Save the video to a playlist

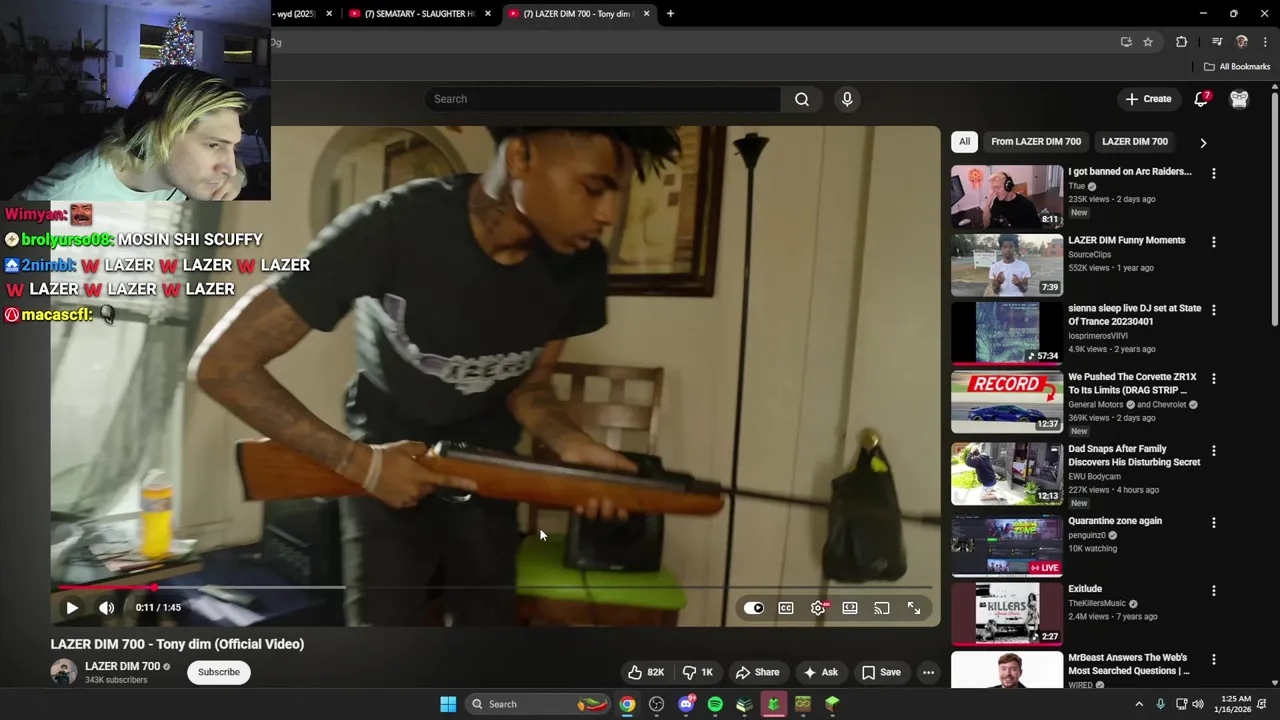(881, 672)
